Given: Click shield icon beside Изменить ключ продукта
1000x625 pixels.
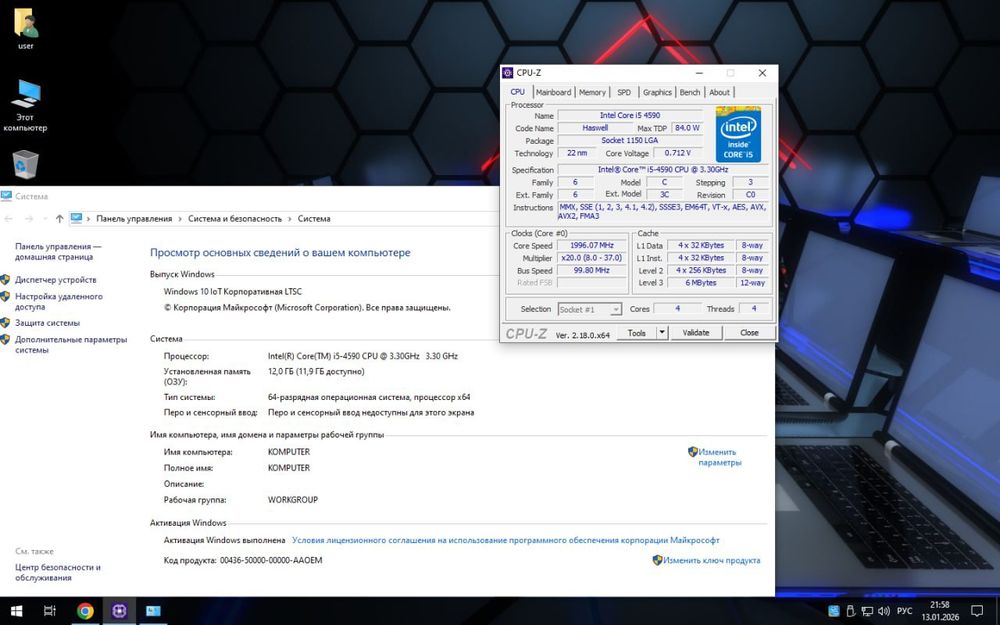Looking at the screenshot, I should pos(657,560).
